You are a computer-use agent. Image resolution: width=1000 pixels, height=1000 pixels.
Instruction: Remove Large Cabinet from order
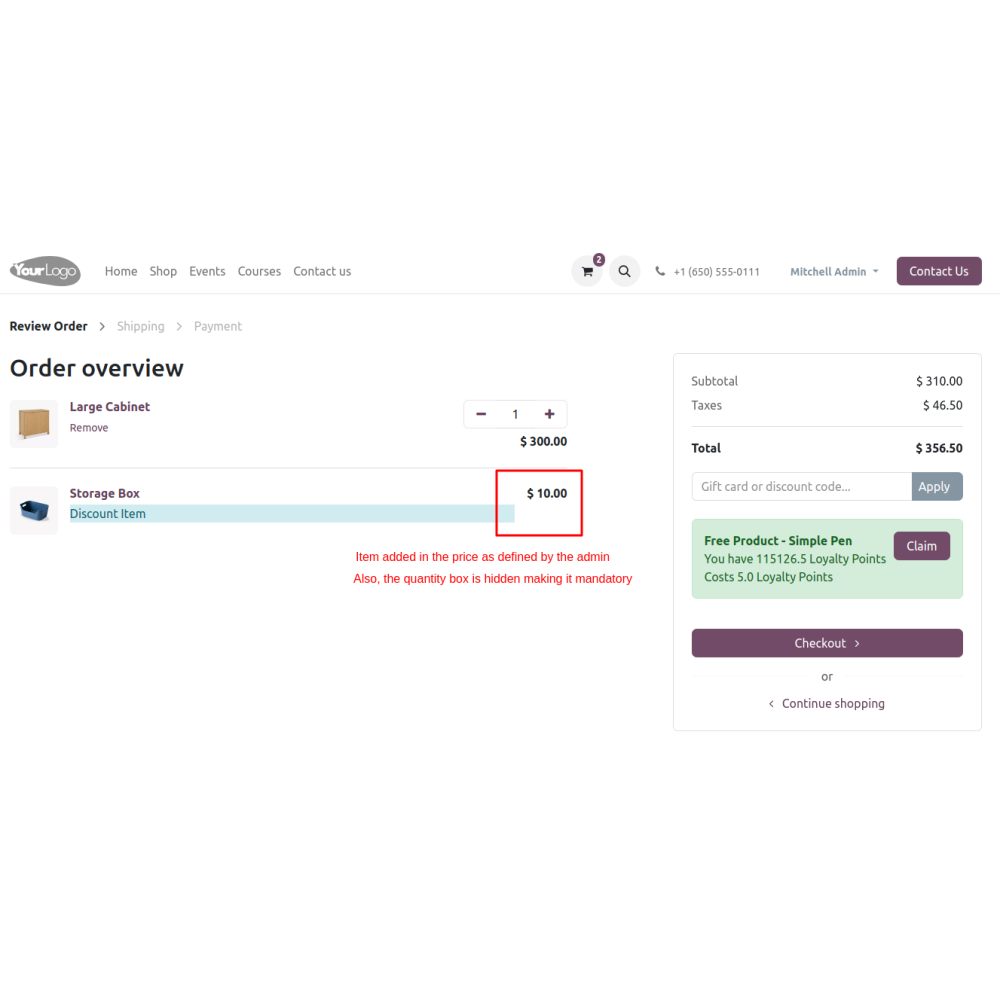click(x=89, y=428)
